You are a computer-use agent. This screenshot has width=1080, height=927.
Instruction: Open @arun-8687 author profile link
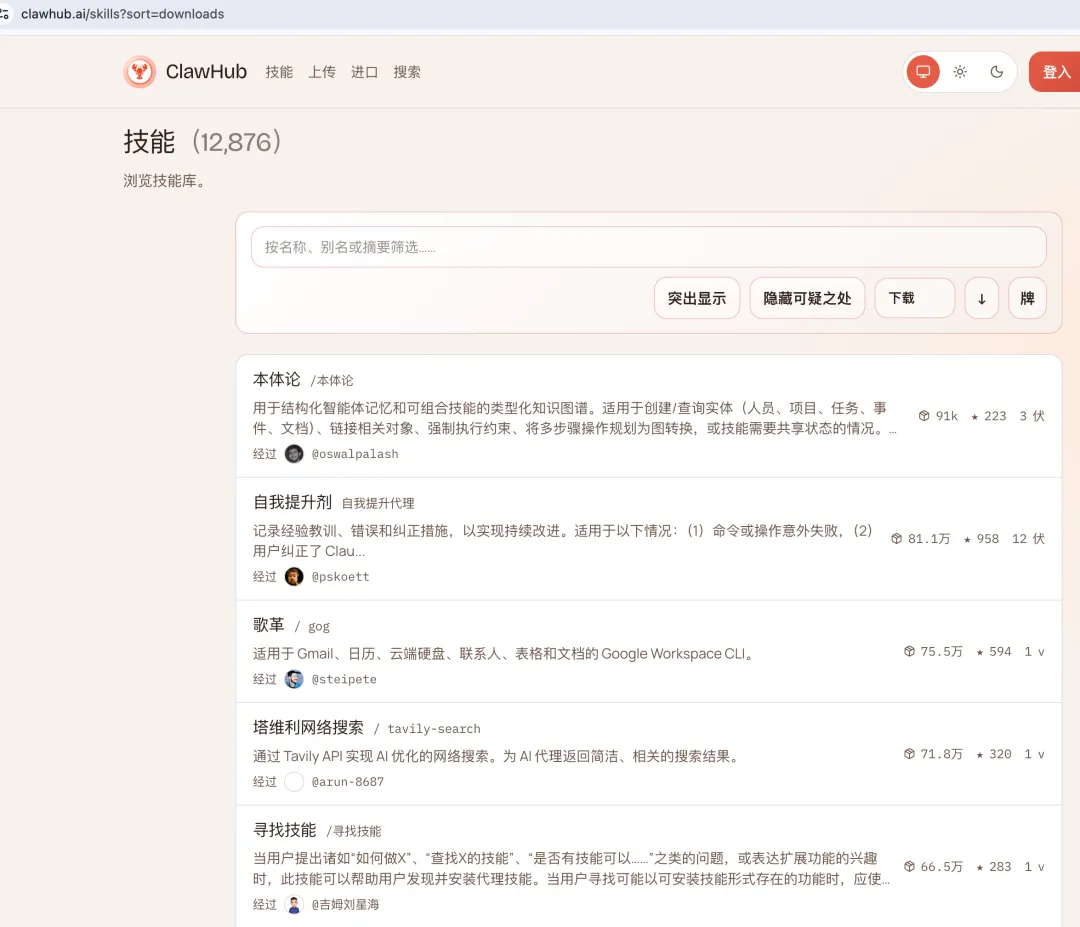348,782
